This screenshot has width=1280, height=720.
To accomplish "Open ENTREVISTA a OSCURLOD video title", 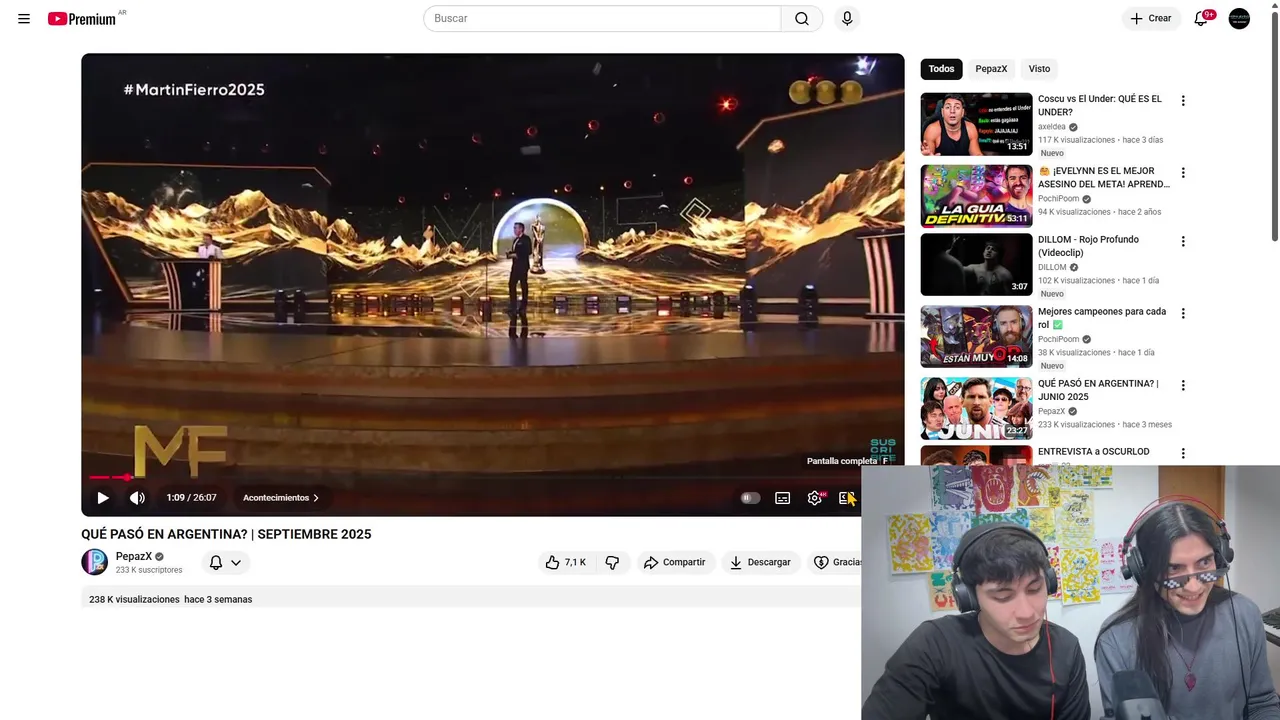I will [1094, 452].
